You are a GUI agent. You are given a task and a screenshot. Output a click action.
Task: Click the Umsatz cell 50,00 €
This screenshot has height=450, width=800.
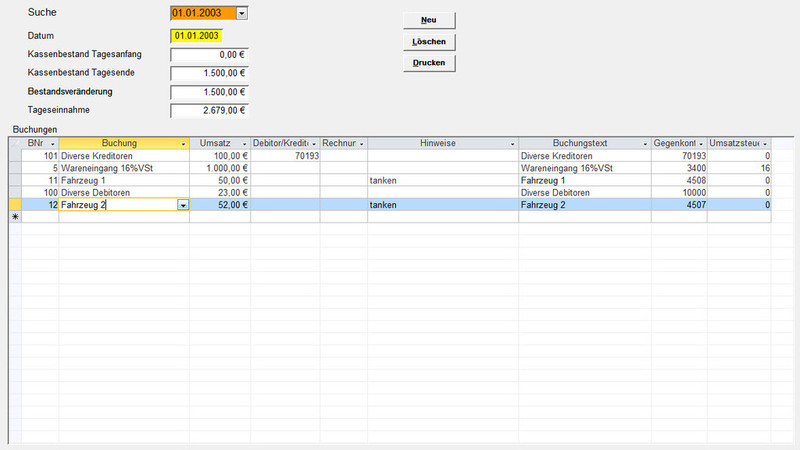pos(220,181)
